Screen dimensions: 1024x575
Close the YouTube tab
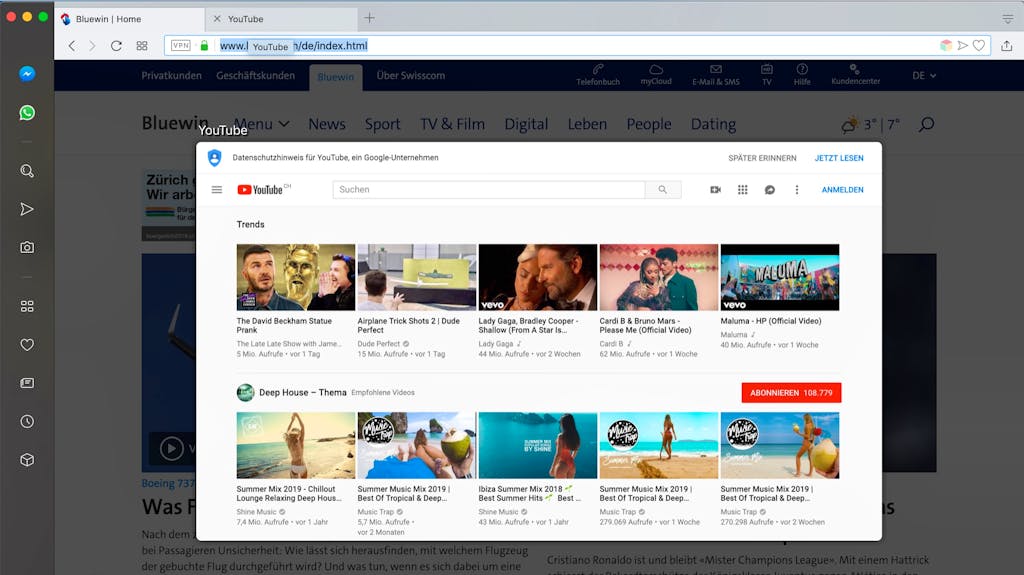click(217, 19)
